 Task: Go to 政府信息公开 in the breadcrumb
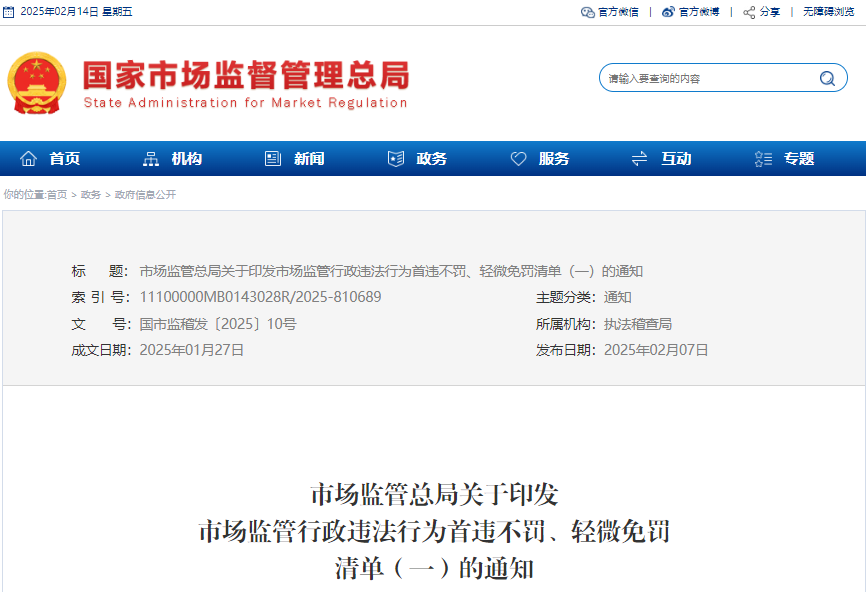pos(145,194)
